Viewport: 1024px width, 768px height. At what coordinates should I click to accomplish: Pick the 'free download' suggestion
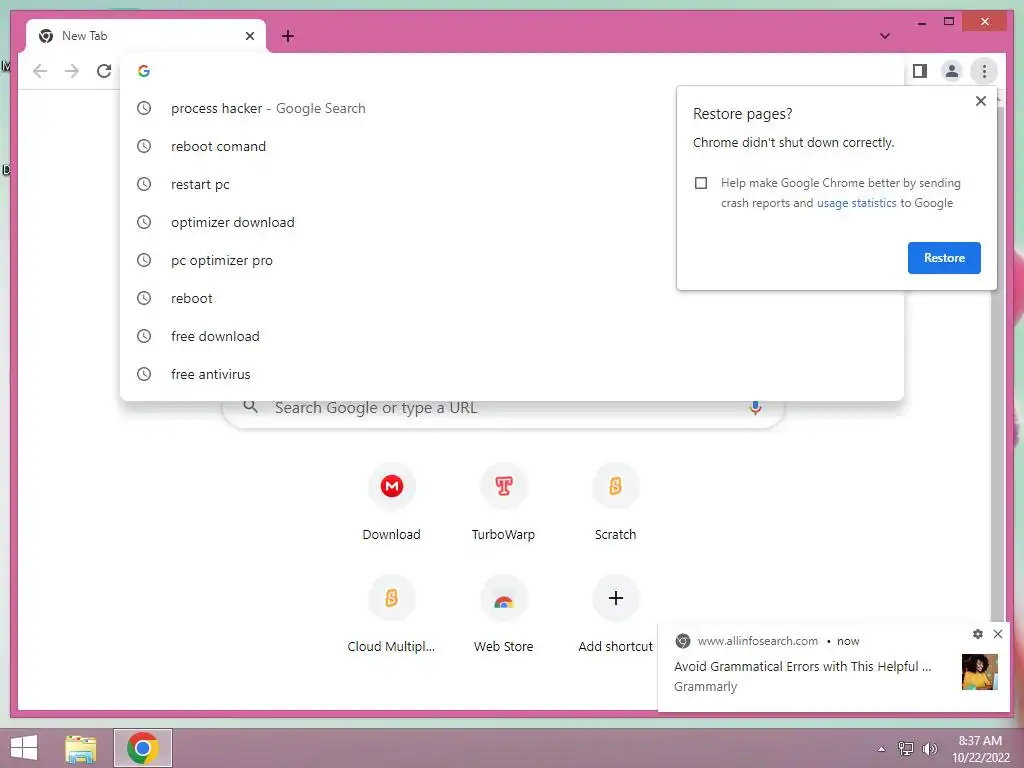click(511, 336)
